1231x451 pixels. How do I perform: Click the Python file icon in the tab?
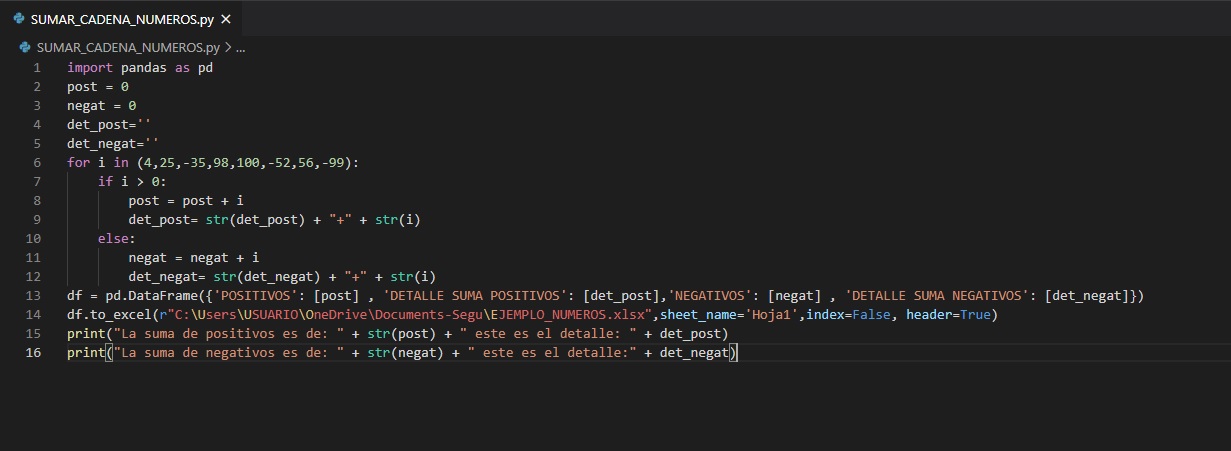[19, 18]
